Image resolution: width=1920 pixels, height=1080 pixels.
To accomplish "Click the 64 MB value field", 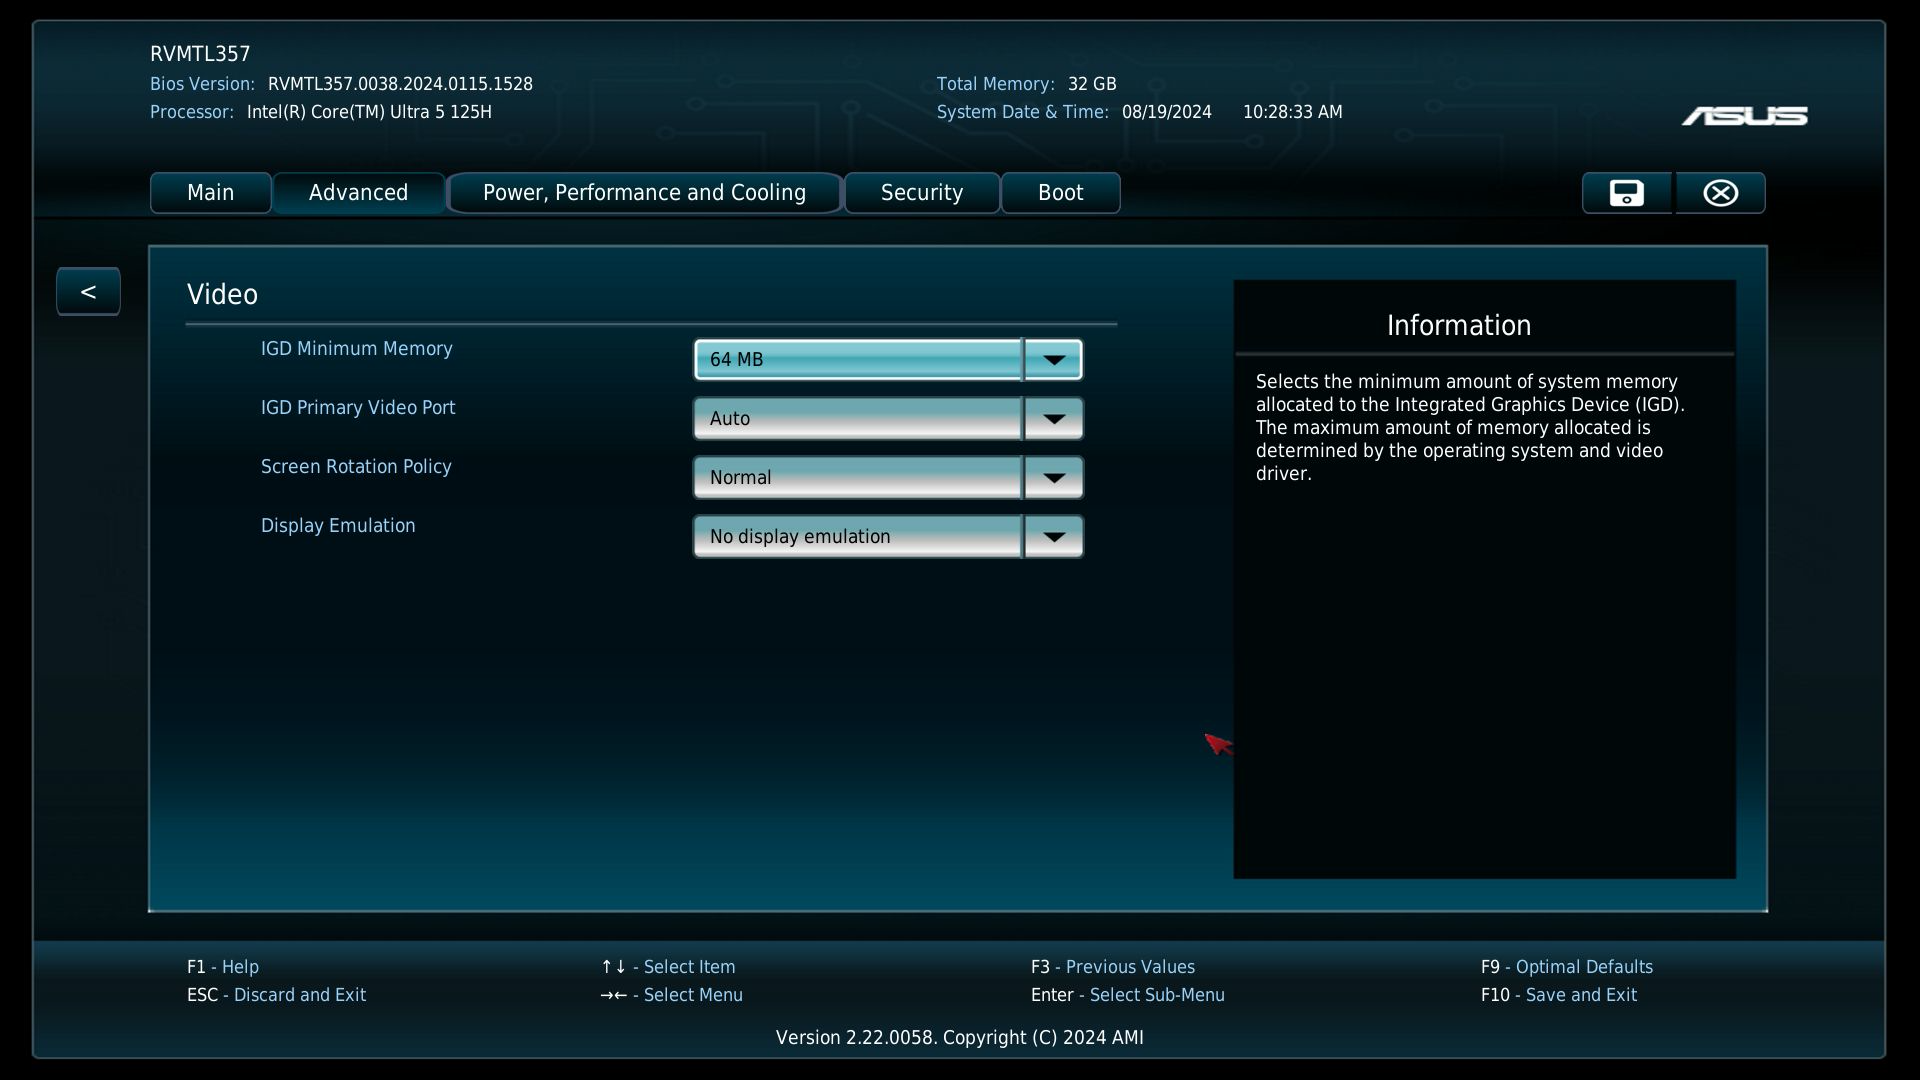I will 857,360.
